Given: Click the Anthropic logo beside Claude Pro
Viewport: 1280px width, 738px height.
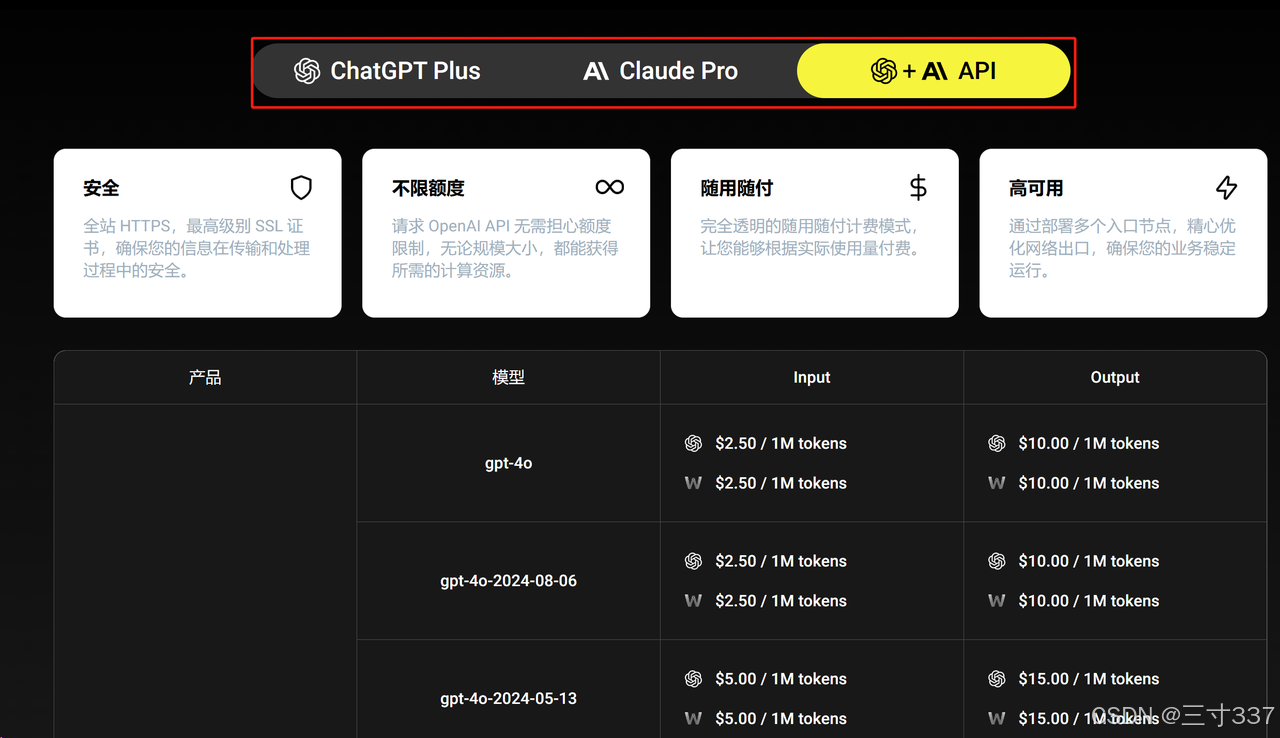Looking at the screenshot, I should [x=596, y=71].
